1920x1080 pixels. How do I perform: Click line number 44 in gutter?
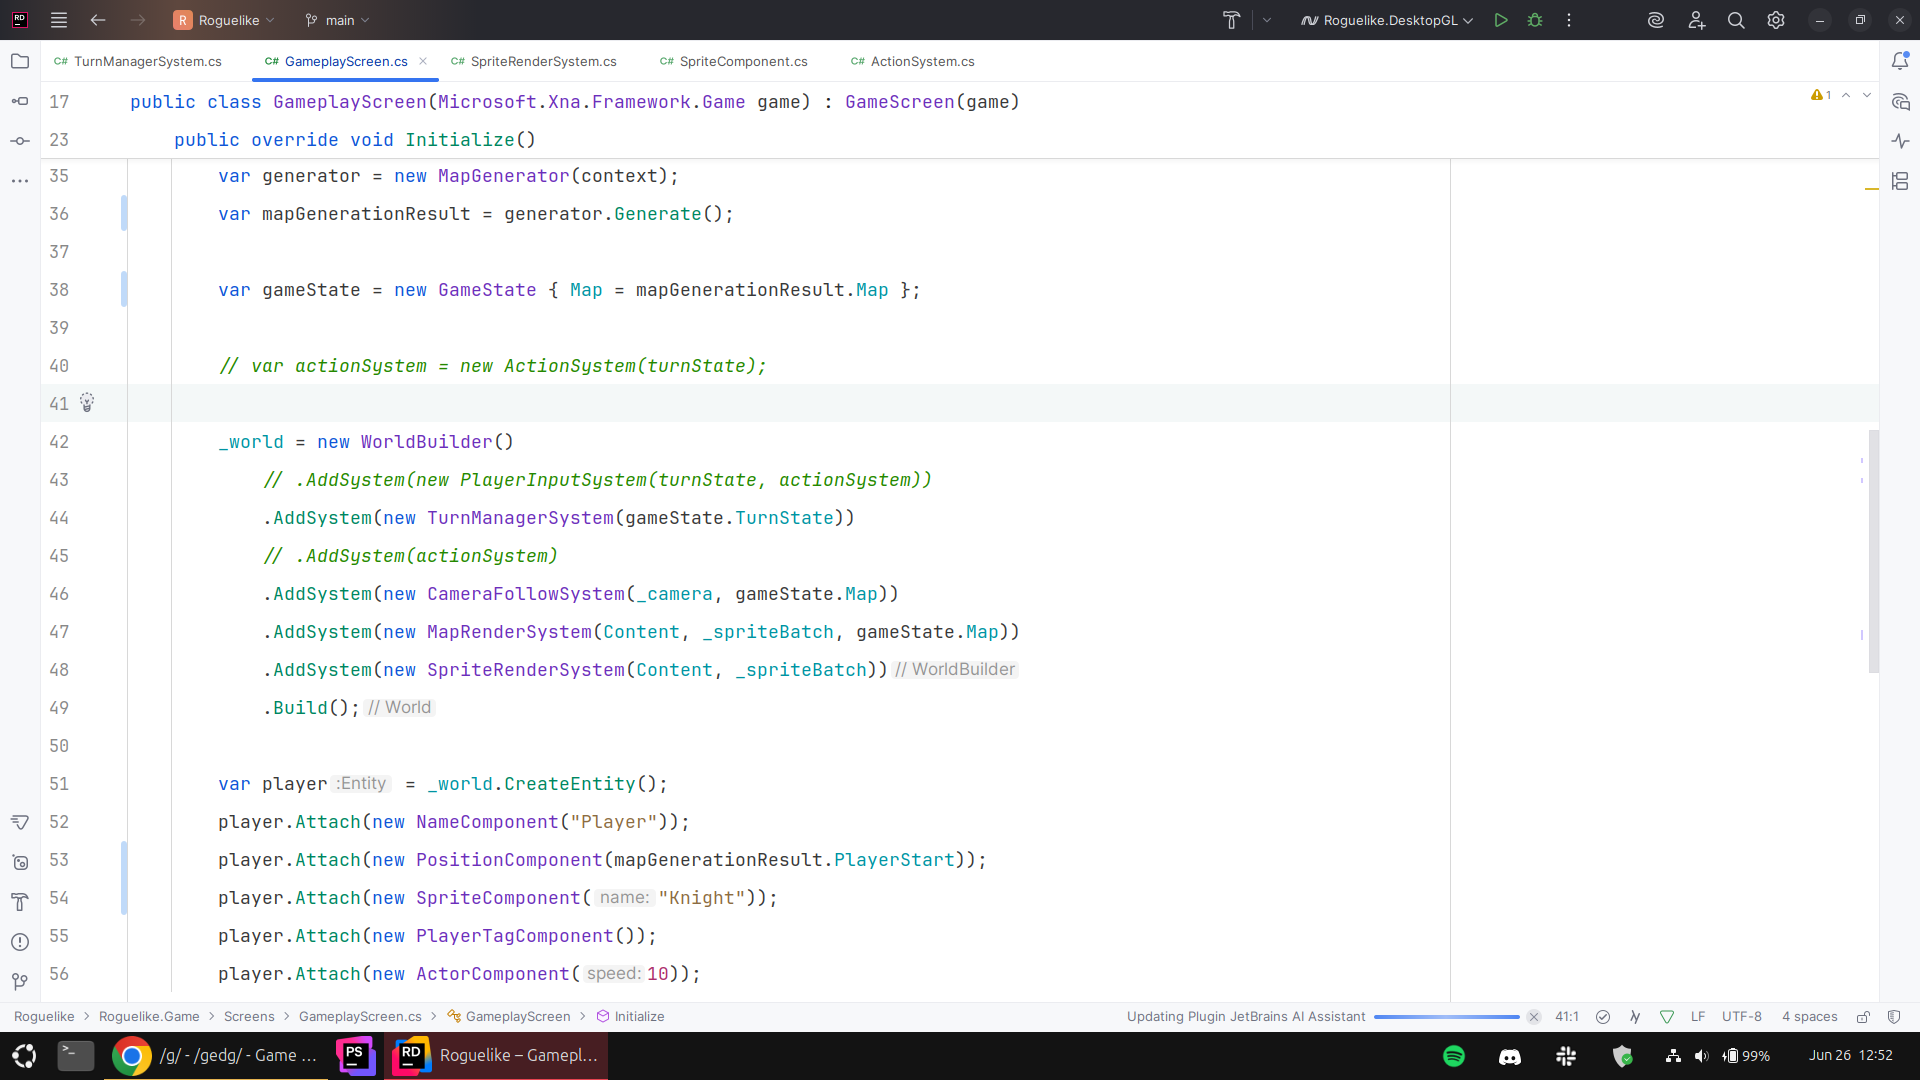tap(59, 518)
